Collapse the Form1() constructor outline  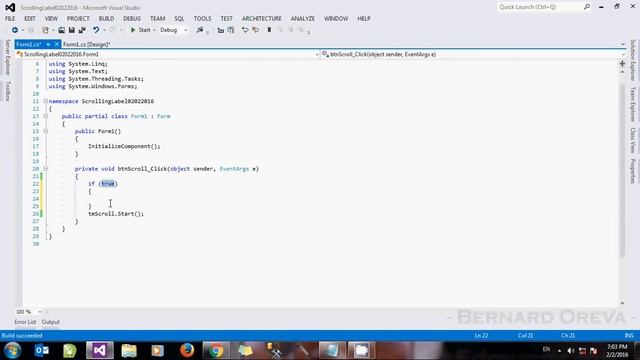pyautogui.click(x=45, y=131)
